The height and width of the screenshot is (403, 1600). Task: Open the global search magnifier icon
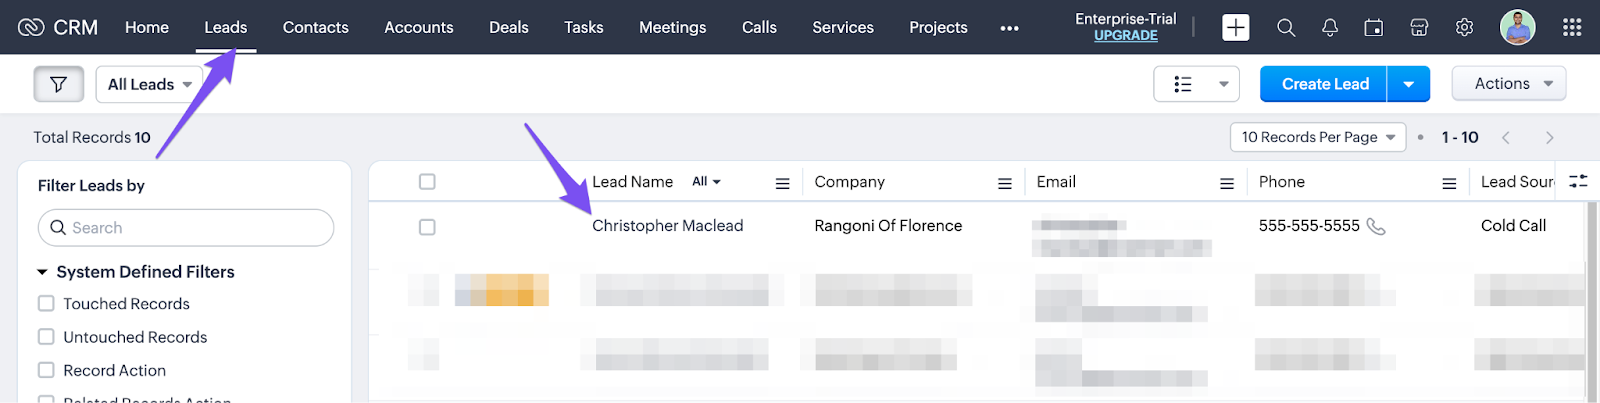point(1286,28)
